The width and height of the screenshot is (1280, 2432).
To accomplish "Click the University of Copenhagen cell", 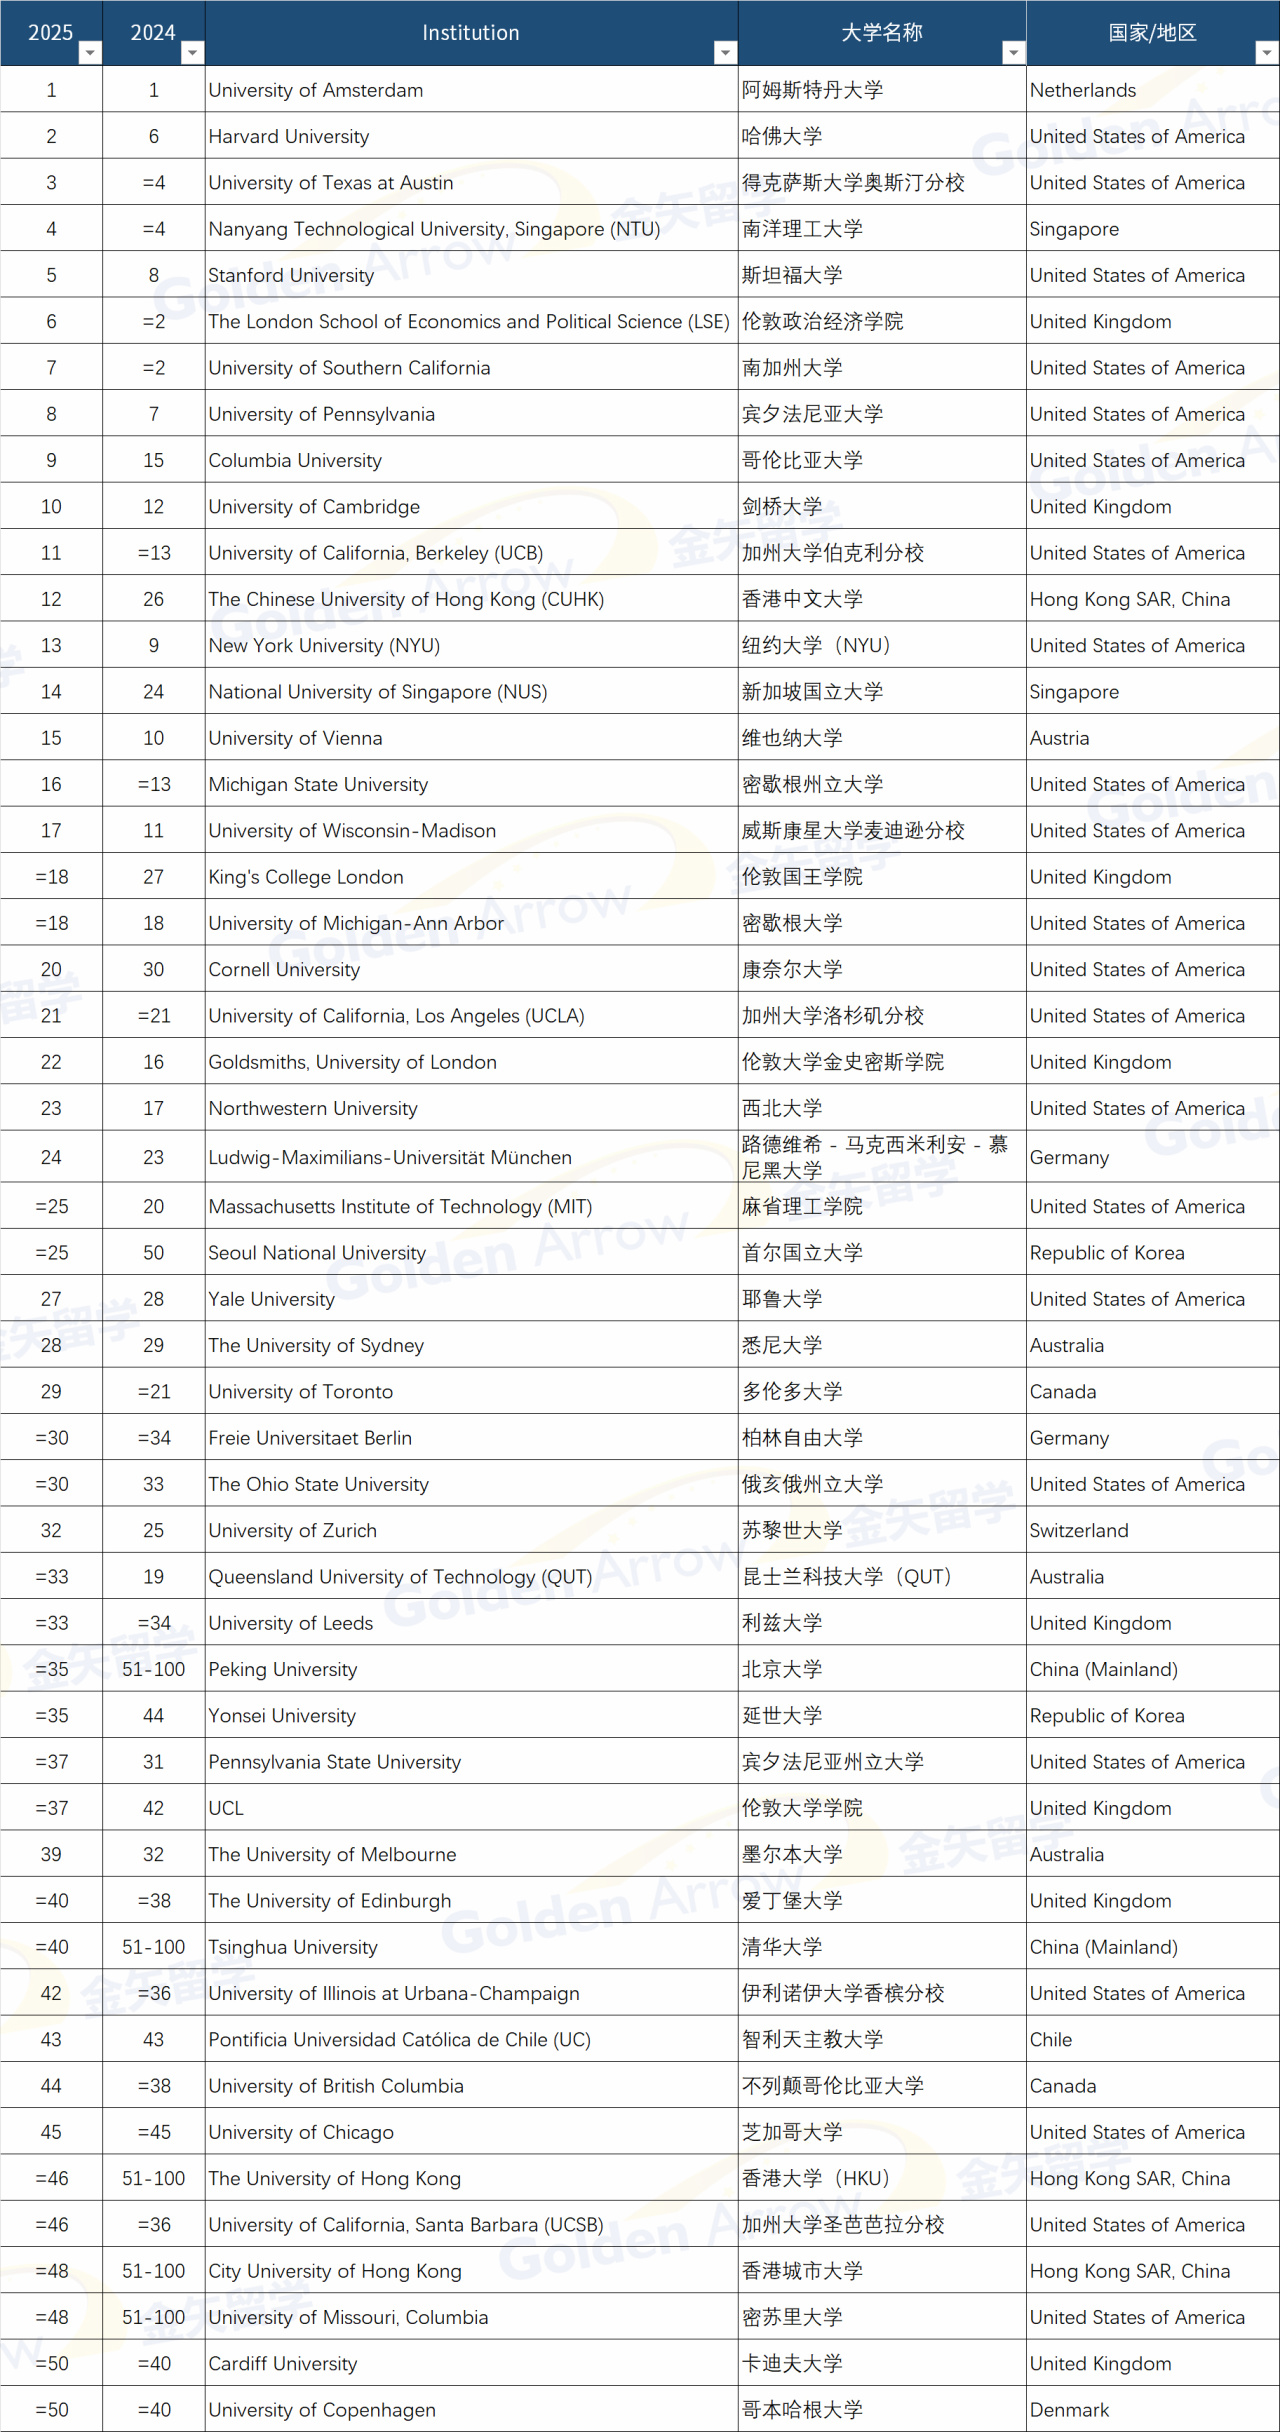I will click(x=322, y=2410).
